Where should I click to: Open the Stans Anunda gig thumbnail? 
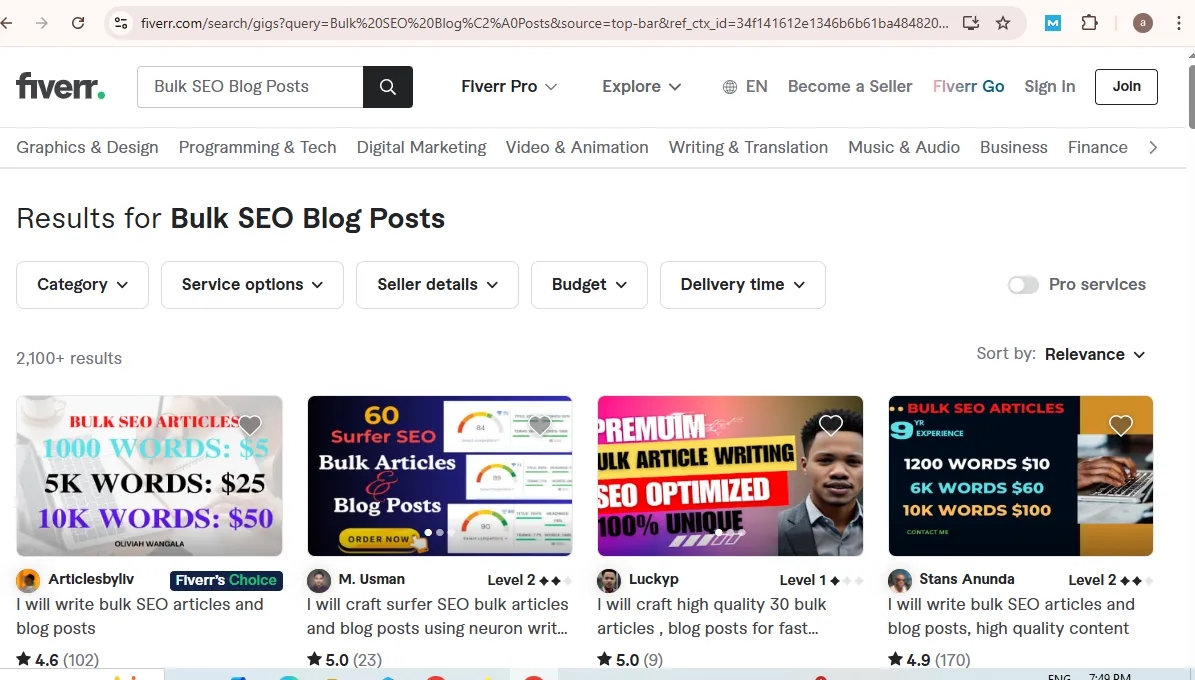tap(1020, 476)
